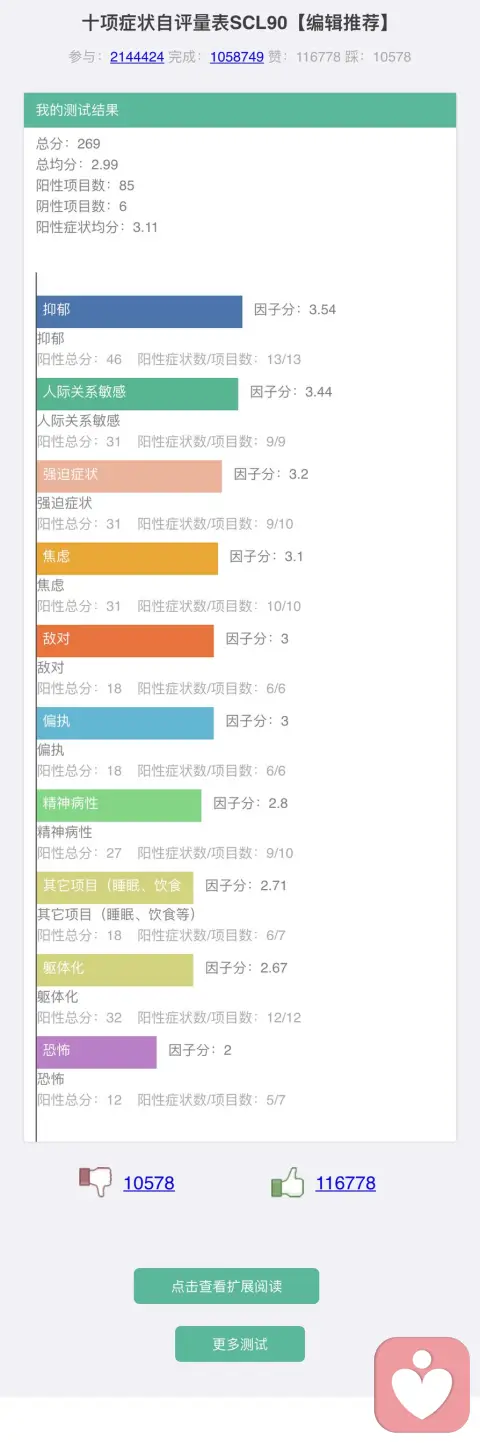480x1443 pixels.
Task: Click the 10578 dislike count link
Action: coord(149,1183)
